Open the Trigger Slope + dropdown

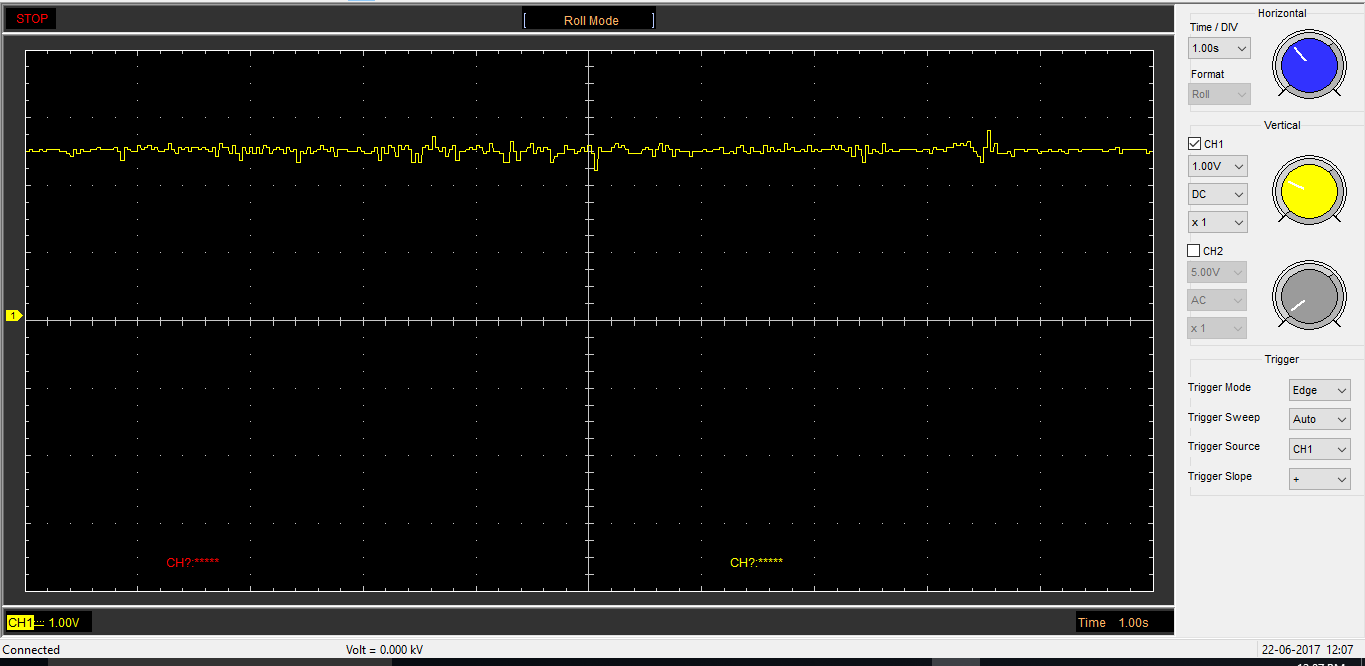1320,479
